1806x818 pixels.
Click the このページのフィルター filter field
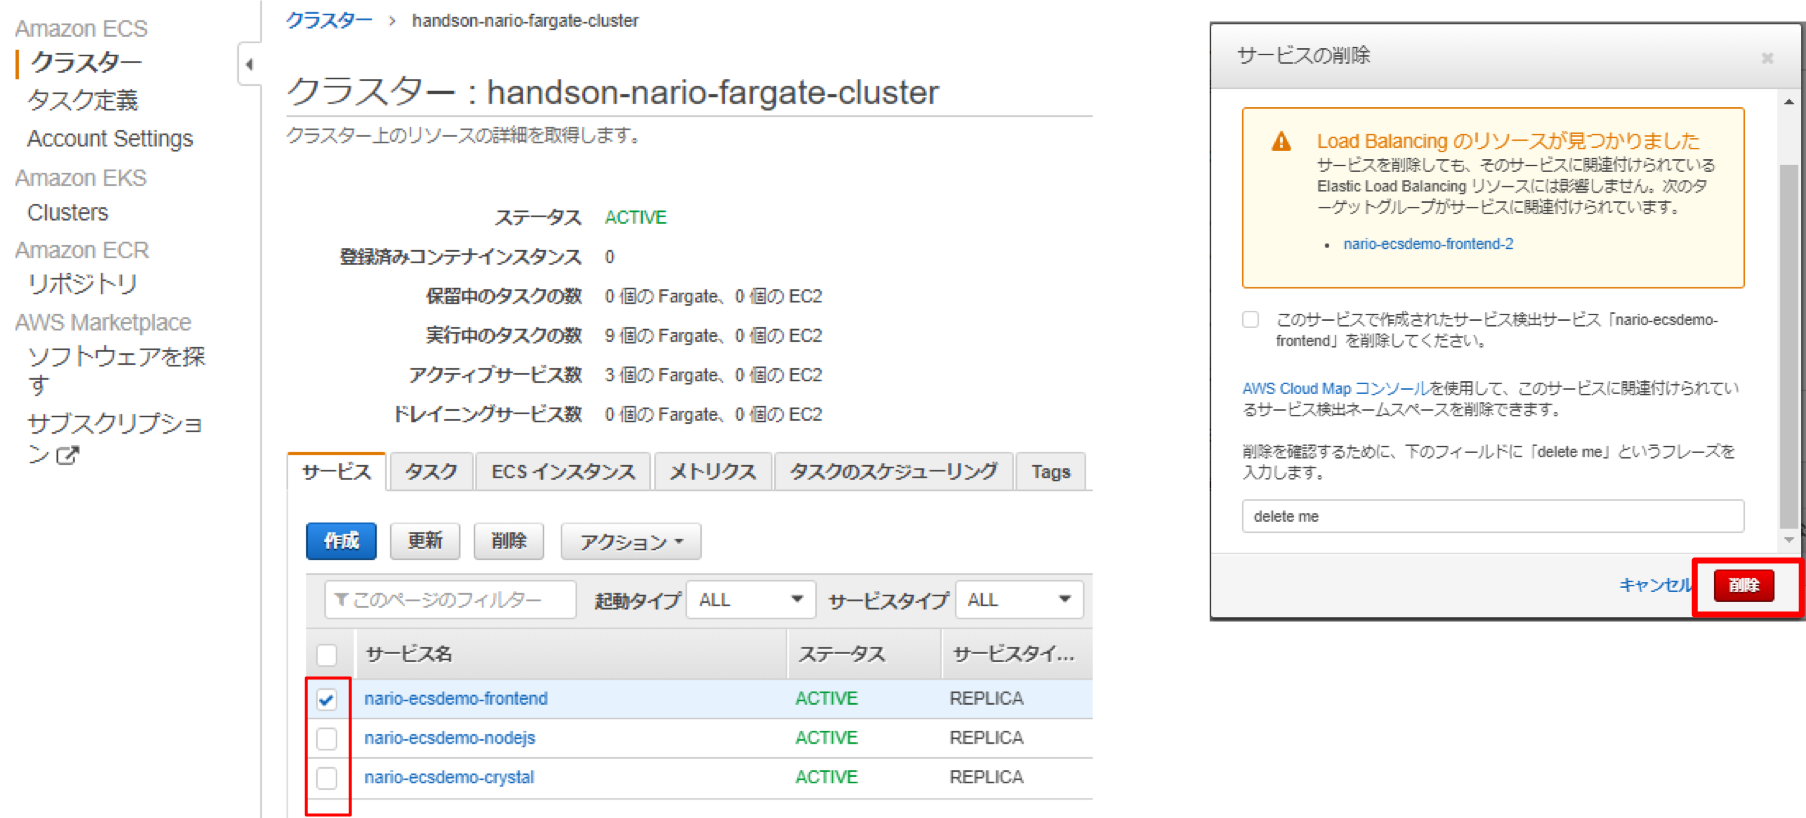pos(451,600)
